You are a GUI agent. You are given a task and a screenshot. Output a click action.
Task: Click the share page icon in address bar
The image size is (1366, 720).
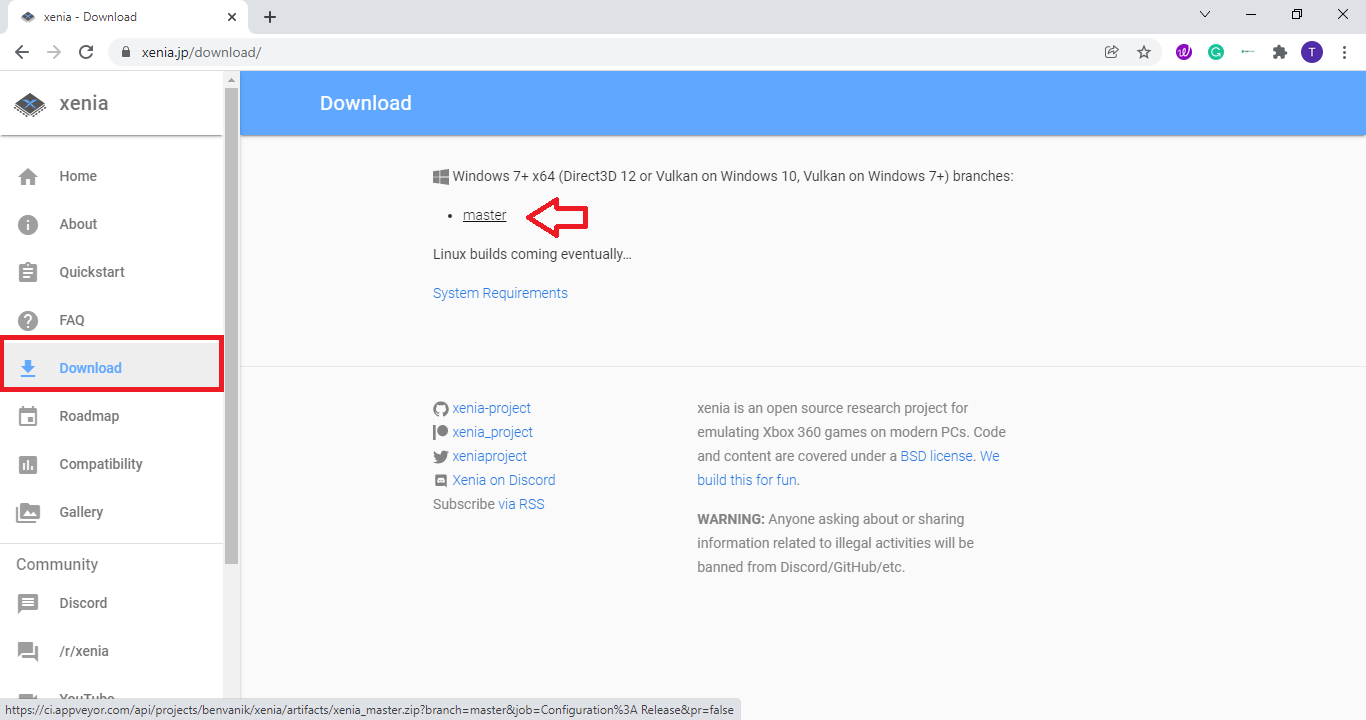coord(1111,52)
